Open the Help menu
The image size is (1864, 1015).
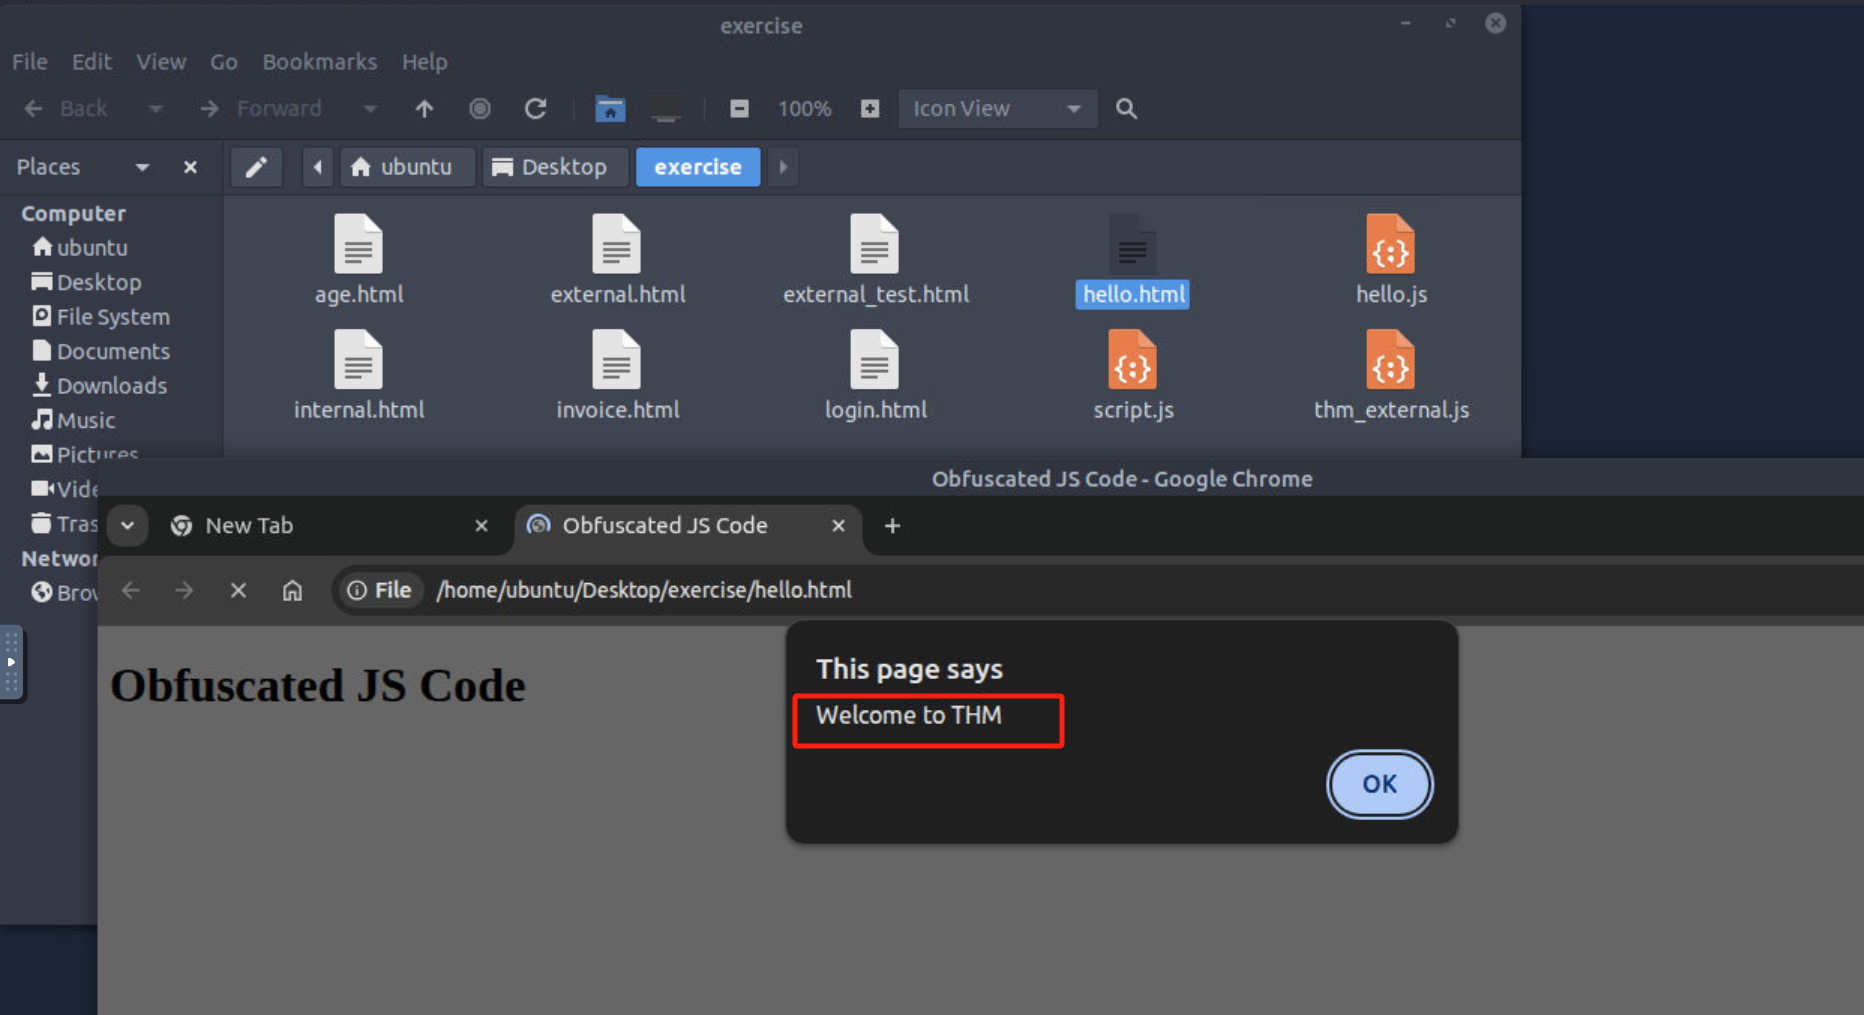click(425, 62)
